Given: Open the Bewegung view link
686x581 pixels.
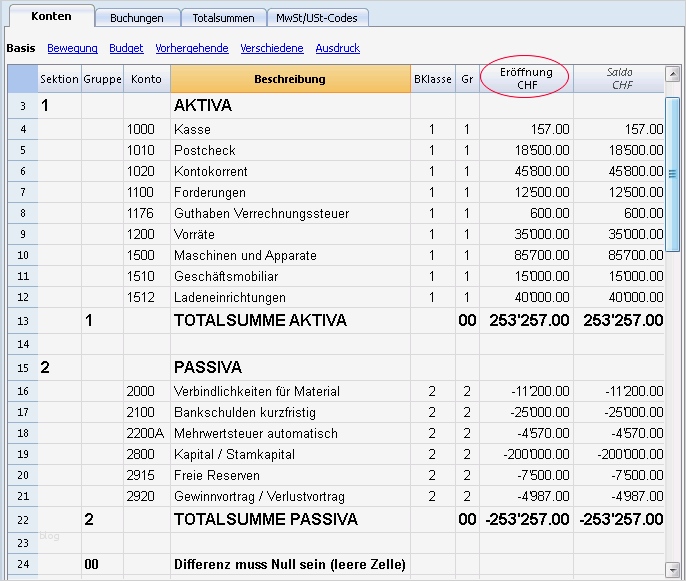Looking at the screenshot, I should pos(72,48).
